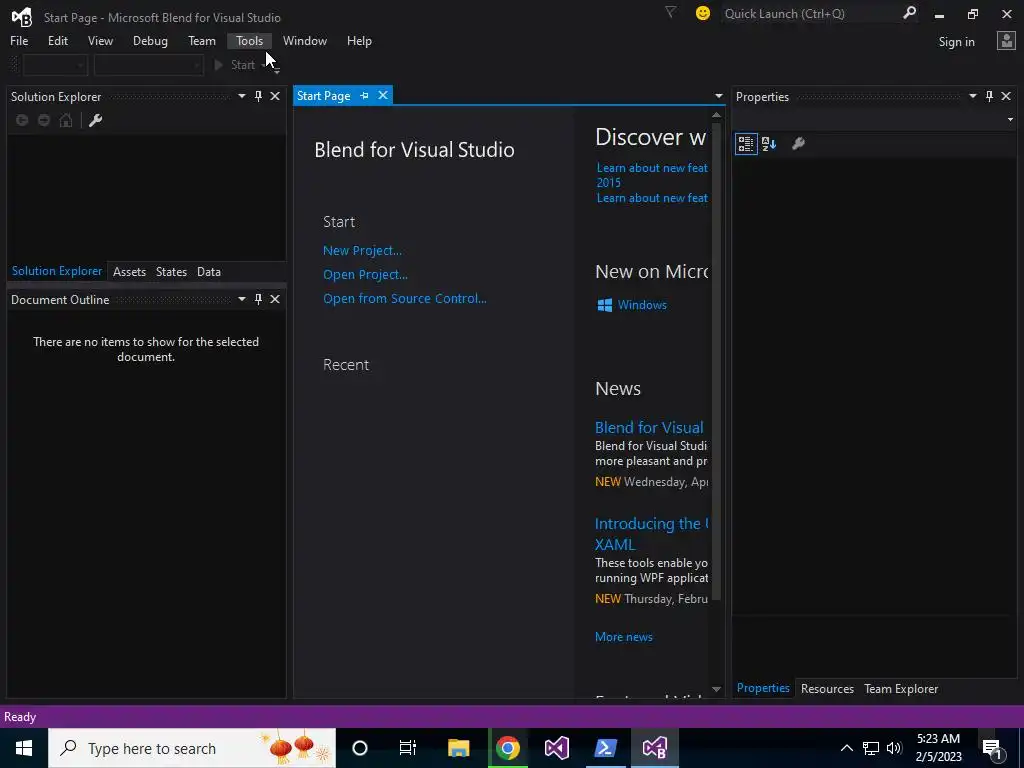The height and width of the screenshot is (768, 1024).
Task: Click the Solution Explorer home icon
Action: pyautogui.click(x=66, y=120)
